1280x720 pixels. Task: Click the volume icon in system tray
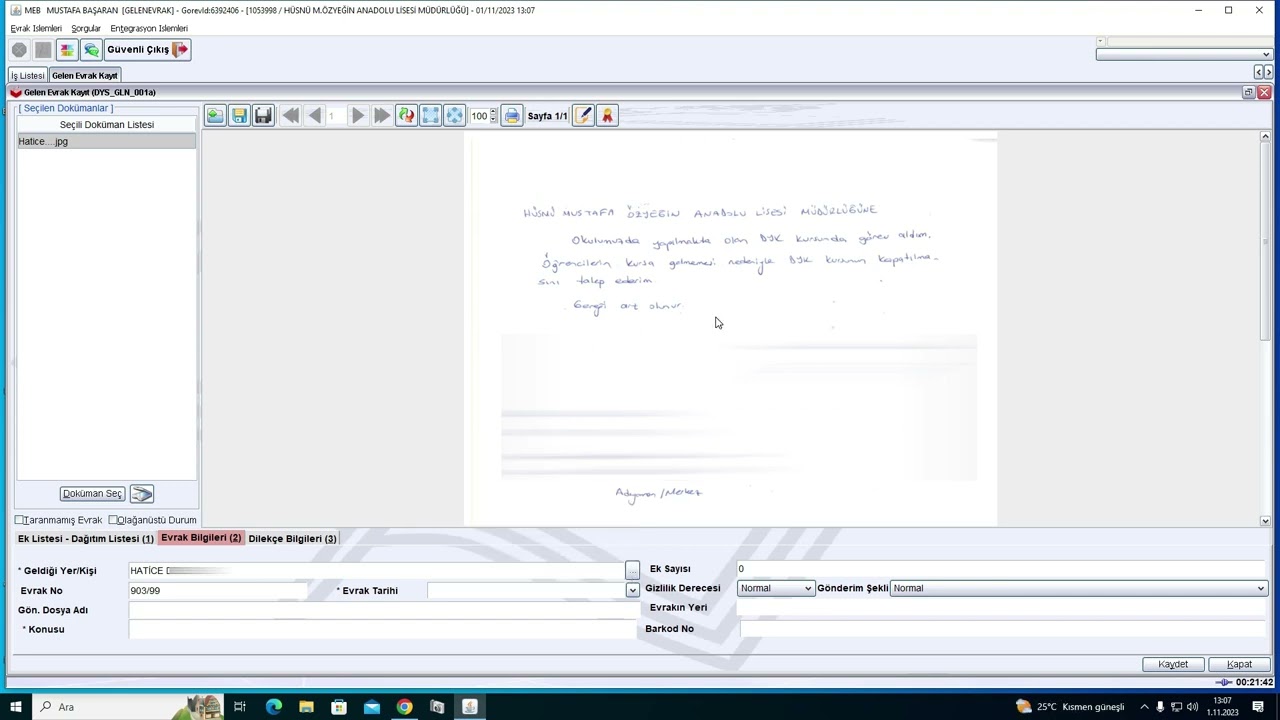[x=1192, y=707]
